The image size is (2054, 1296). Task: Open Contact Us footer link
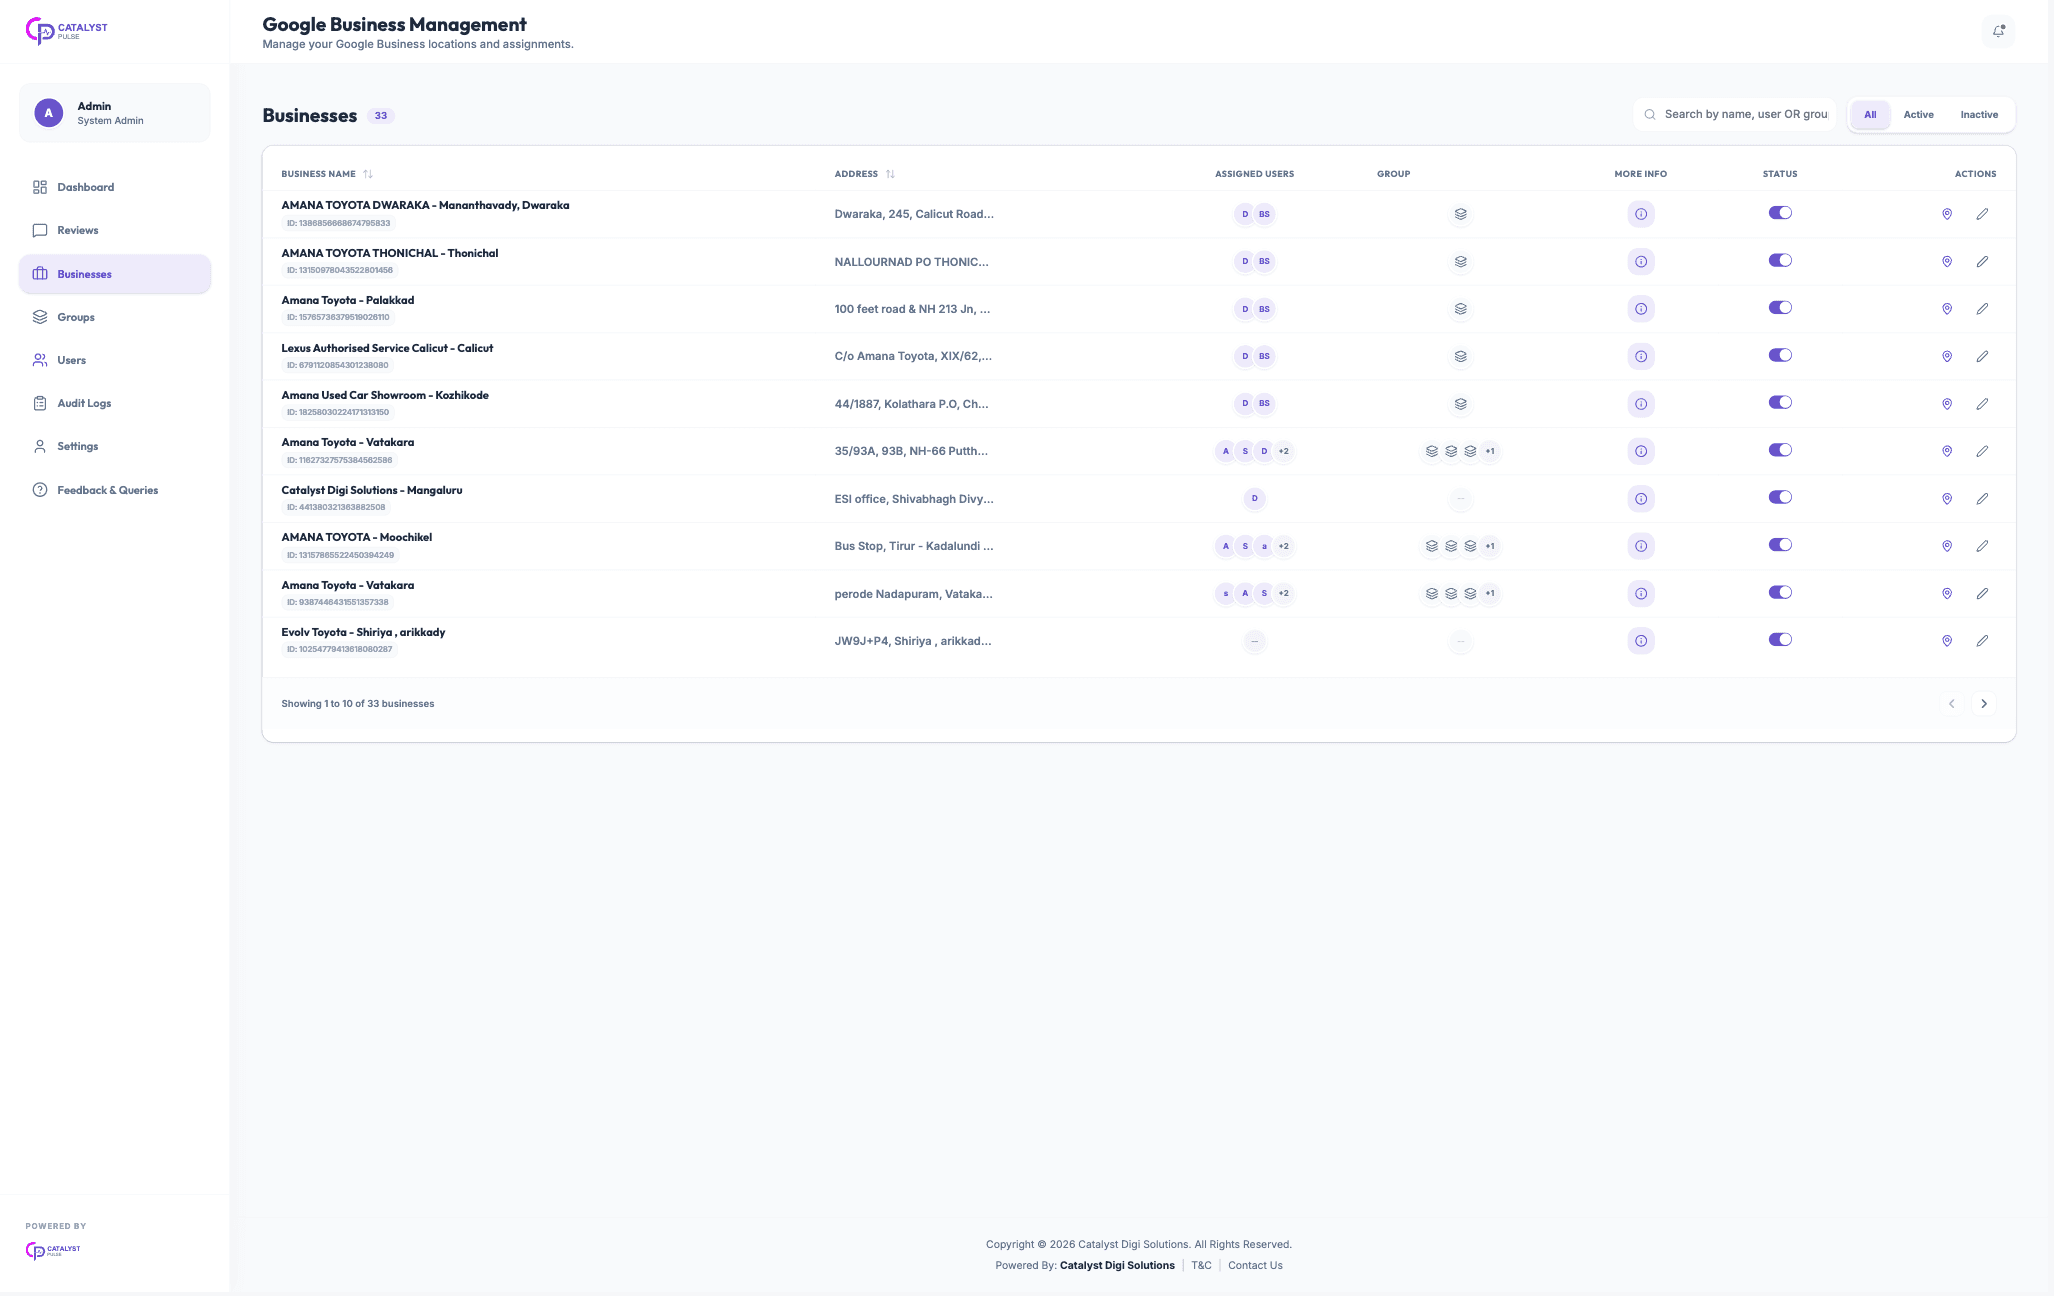tap(1255, 1266)
